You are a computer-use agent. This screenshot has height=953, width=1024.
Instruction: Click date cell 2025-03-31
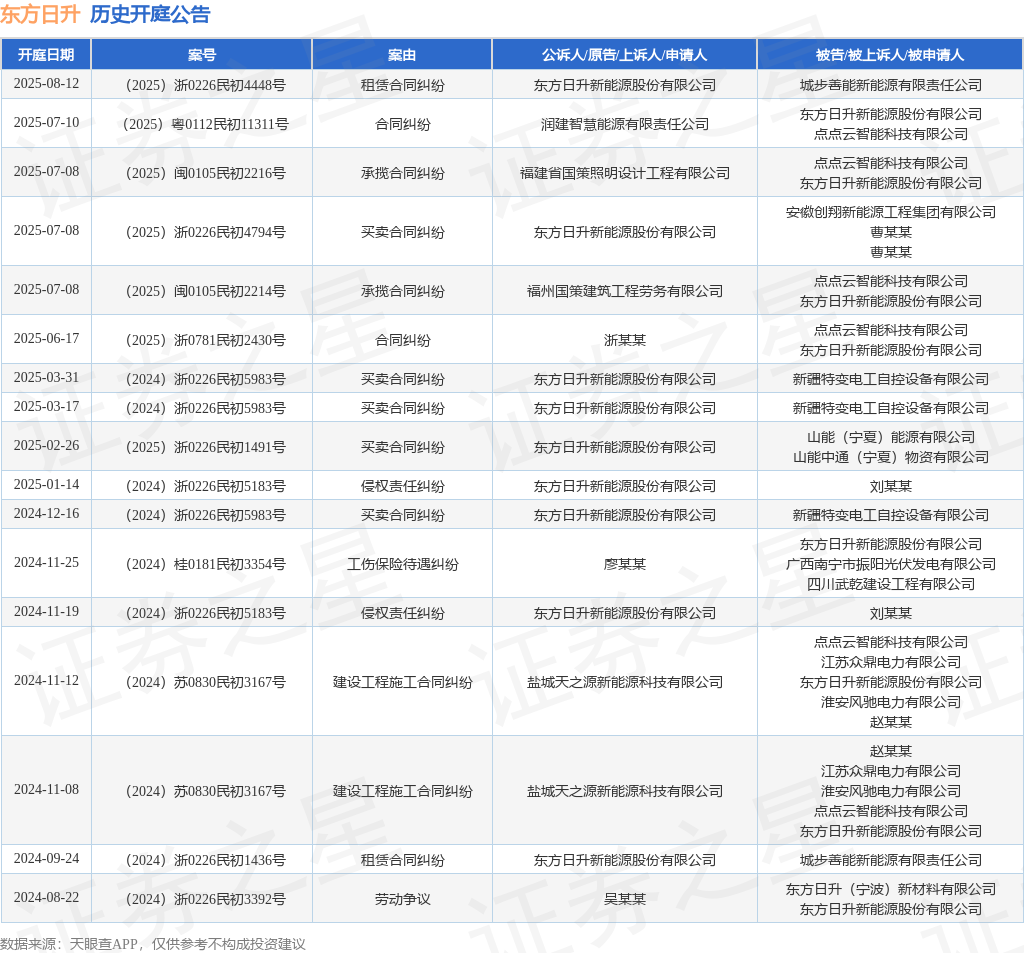pyautogui.click(x=46, y=378)
